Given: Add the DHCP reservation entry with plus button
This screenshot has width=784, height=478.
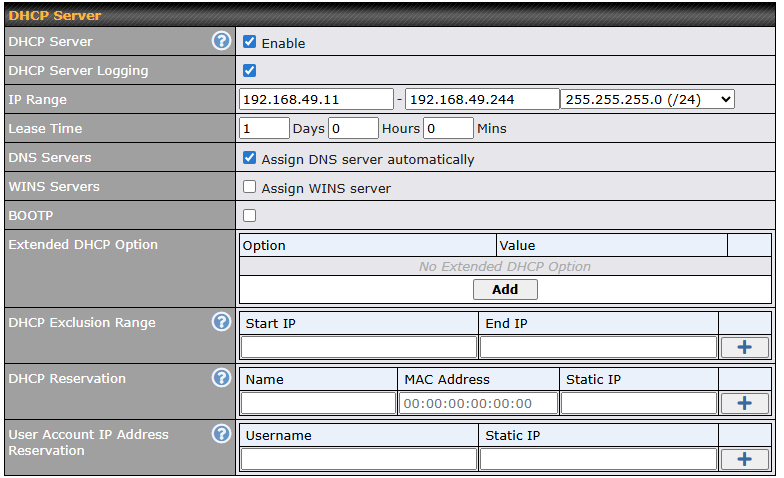Looking at the screenshot, I should click(x=744, y=403).
